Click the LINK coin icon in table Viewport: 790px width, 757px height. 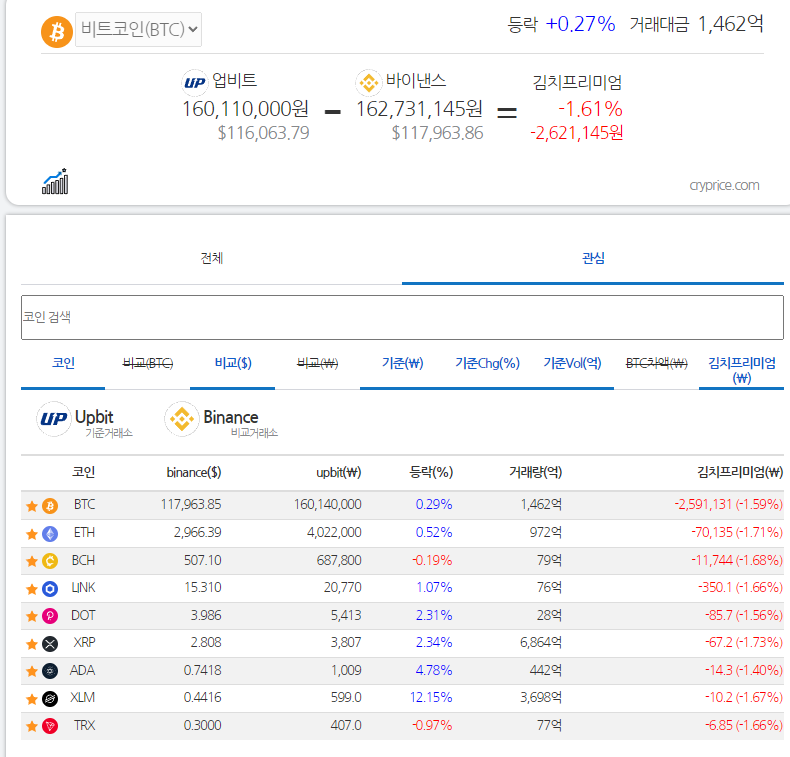point(50,589)
